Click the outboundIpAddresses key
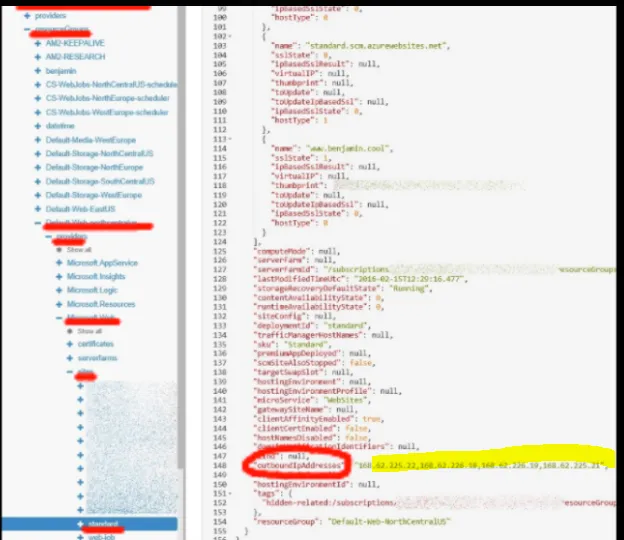The height and width of the screenshot is (540, 624). tap(298, 465)
